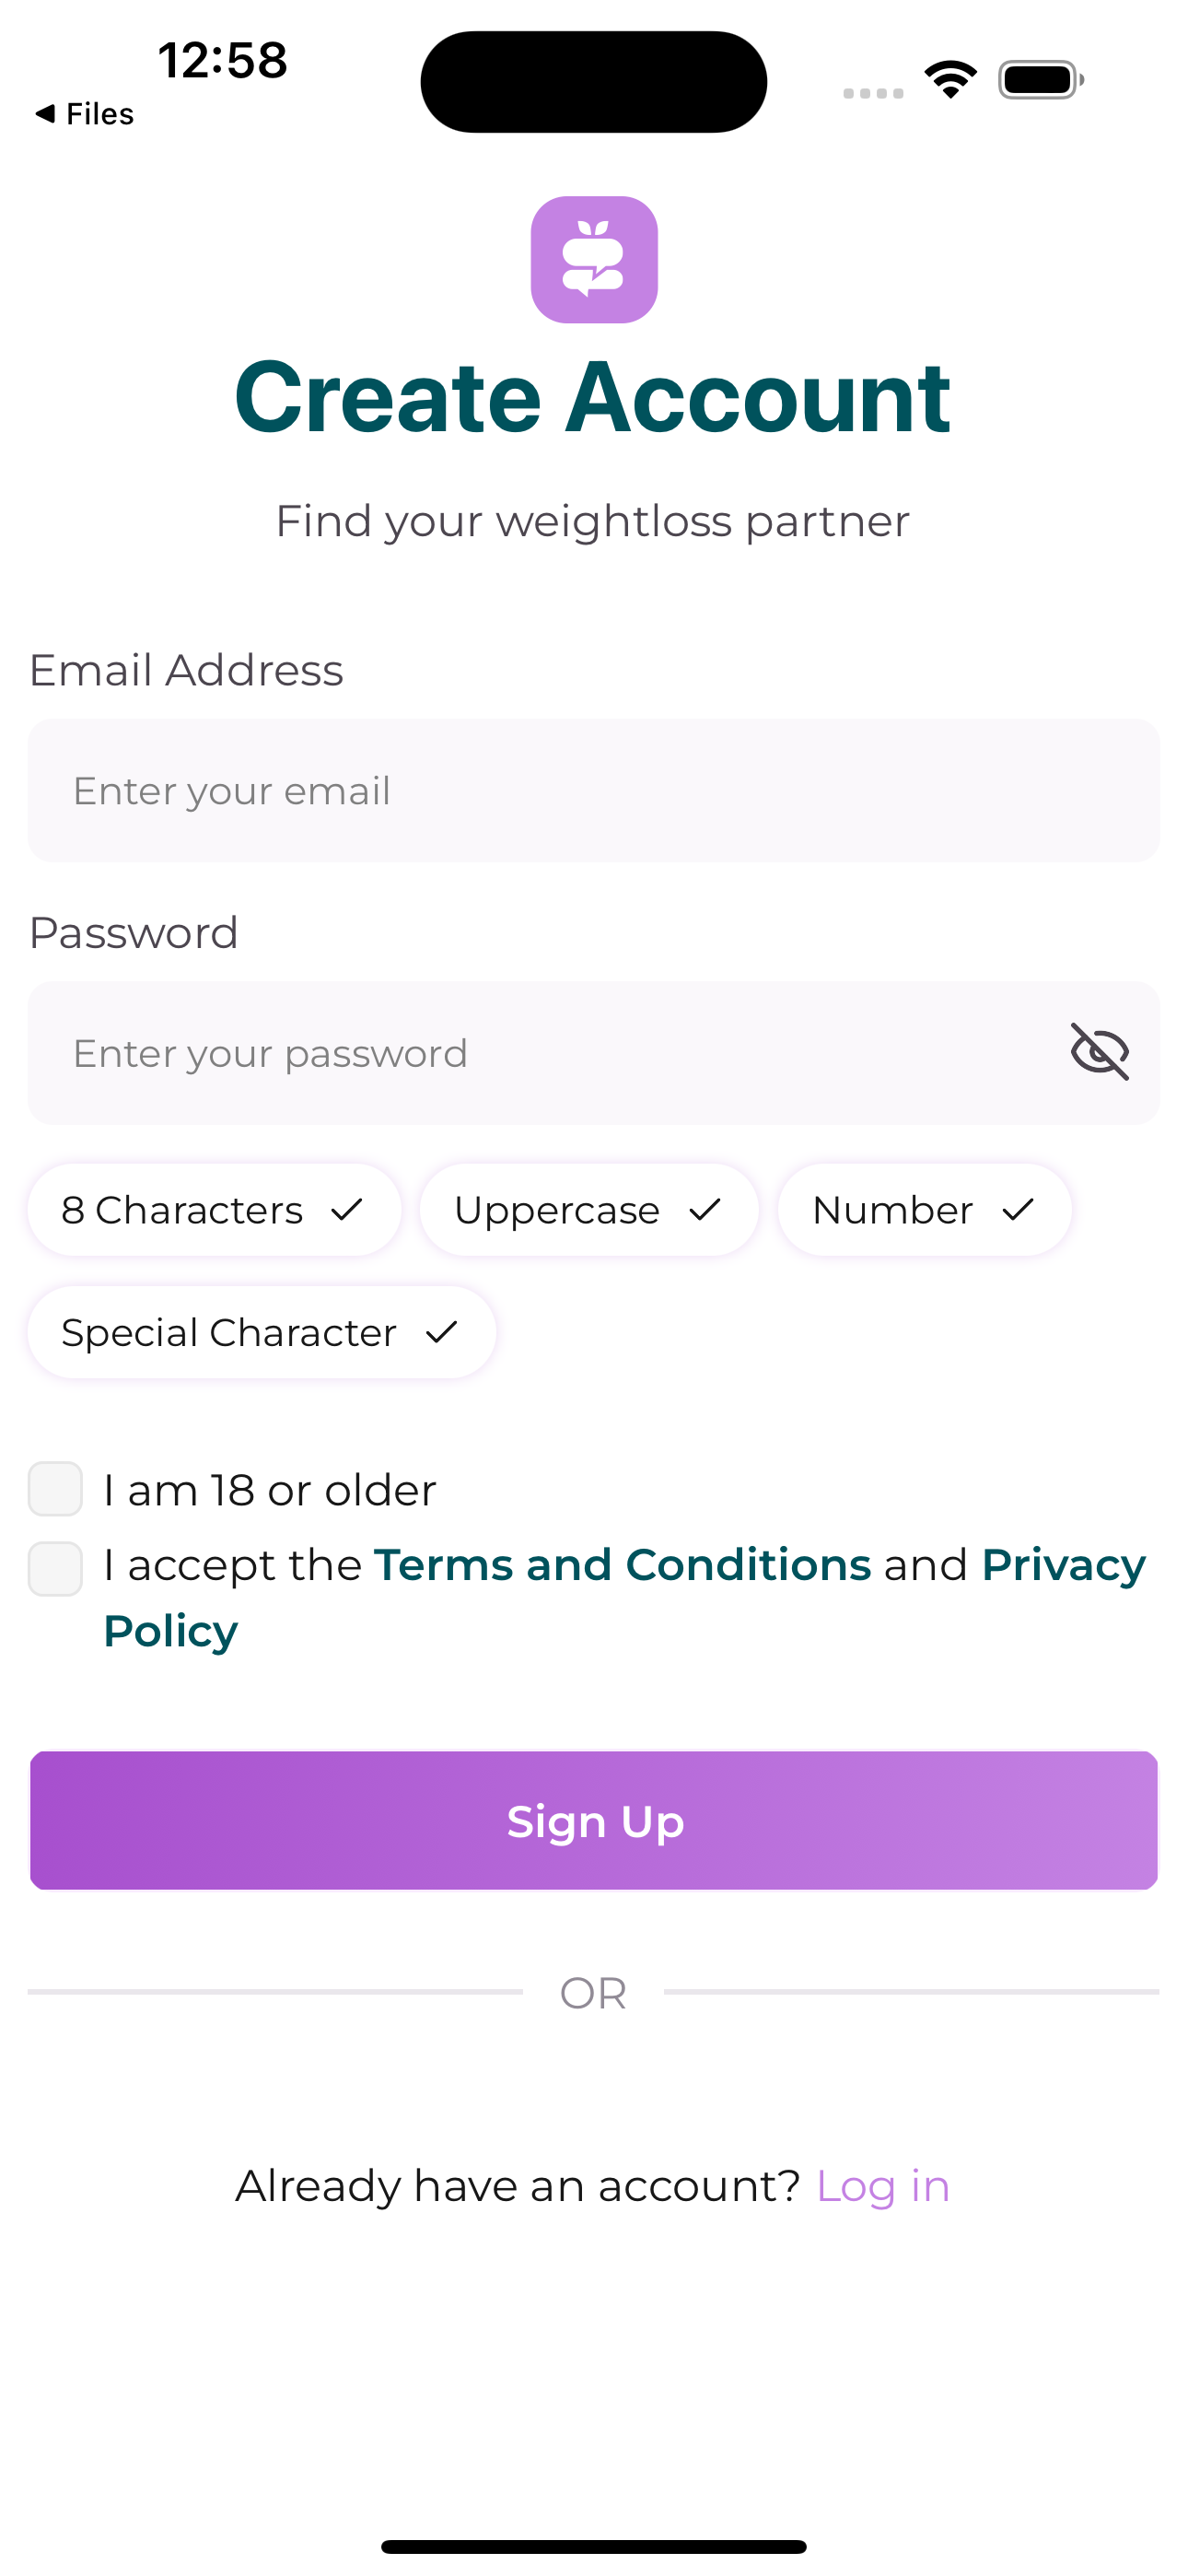Return to Files app via back label
The image size is (1188, 2576).
click(x=99, y=114)
